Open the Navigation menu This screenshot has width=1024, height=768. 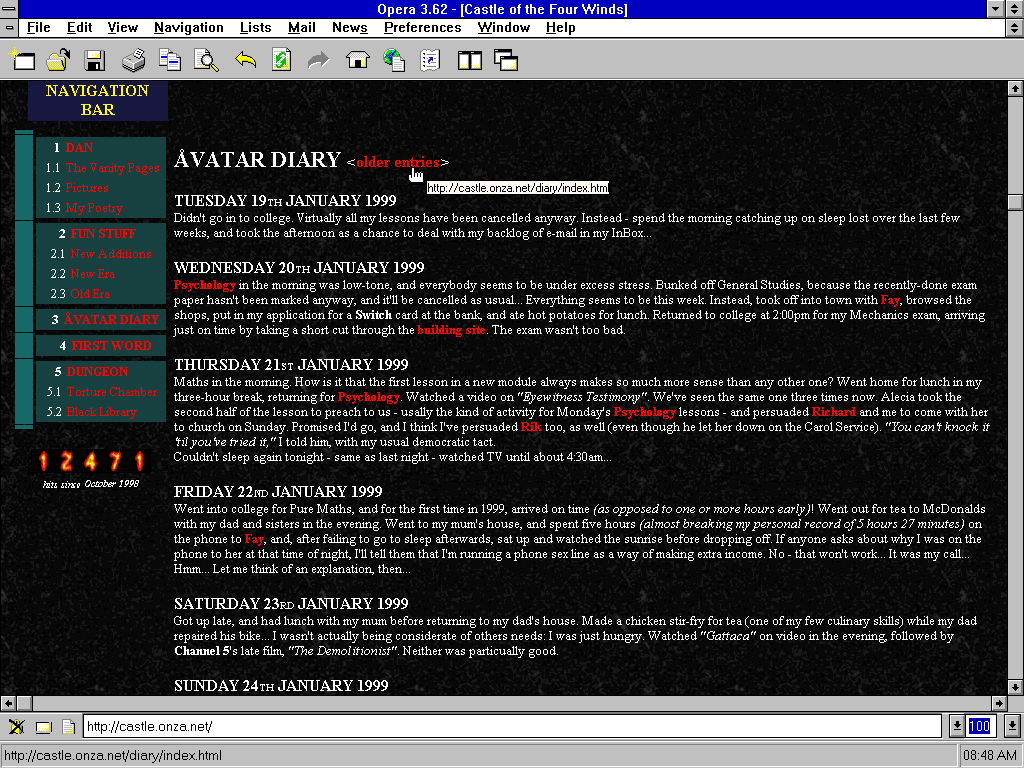pyautogui.click(x=188, y=28)
